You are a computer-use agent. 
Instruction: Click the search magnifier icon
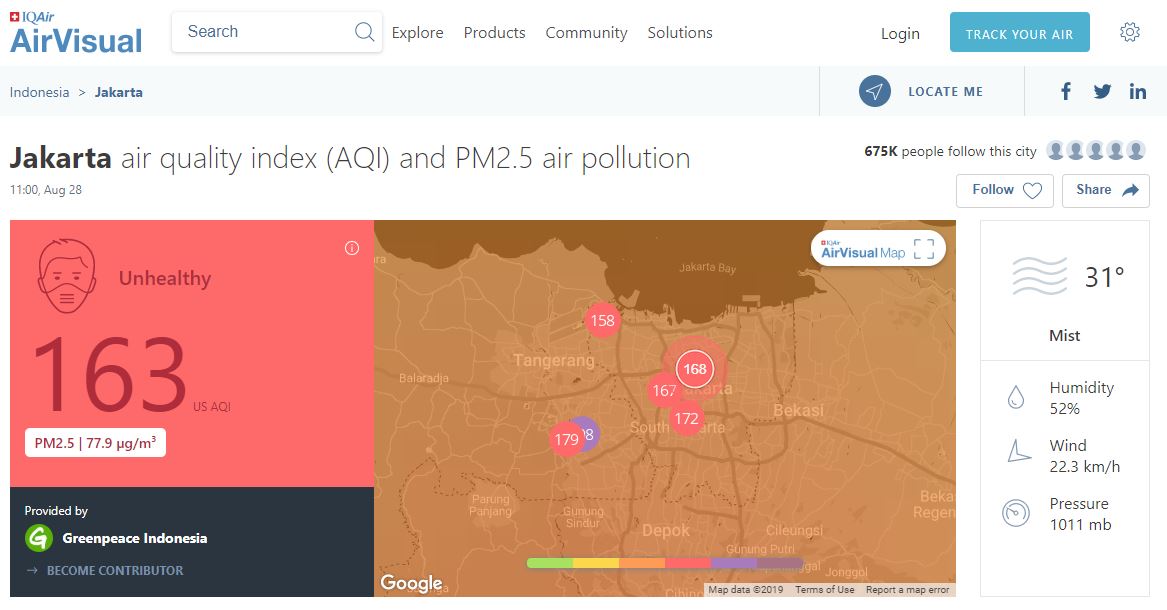pos(365,32)
